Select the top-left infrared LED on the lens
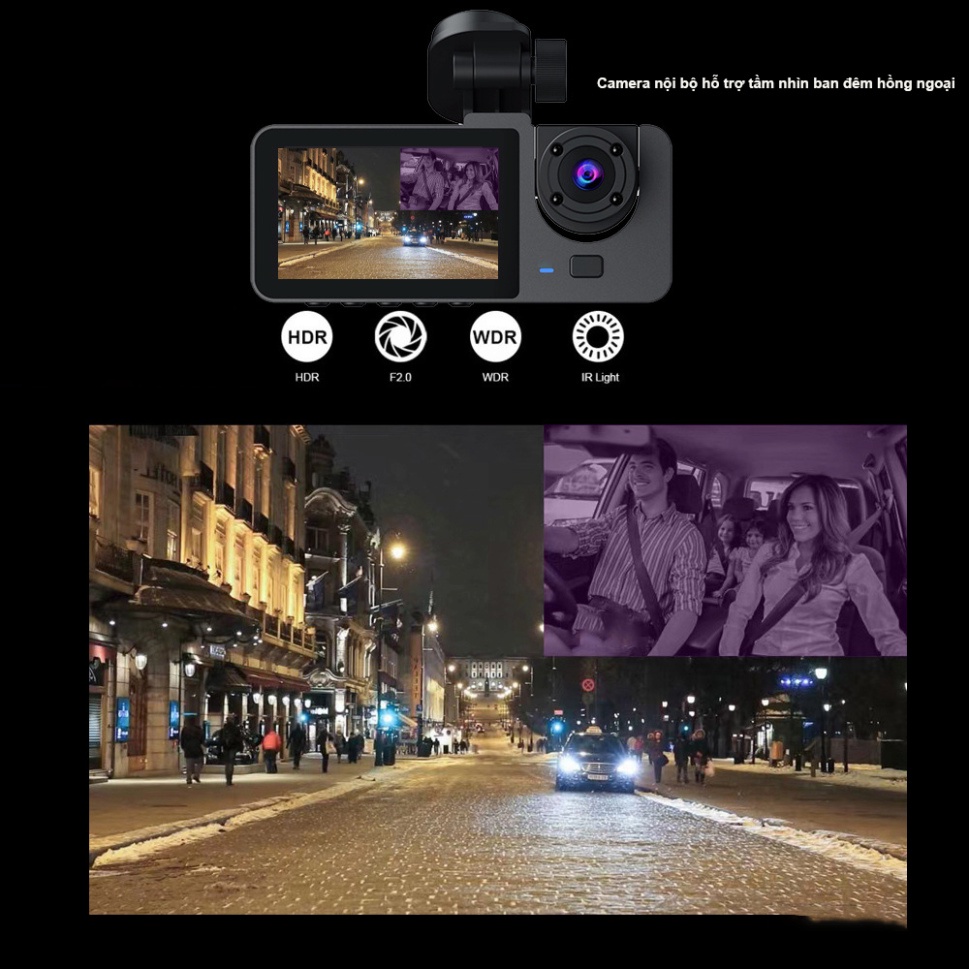 click(x=557, y=149)
